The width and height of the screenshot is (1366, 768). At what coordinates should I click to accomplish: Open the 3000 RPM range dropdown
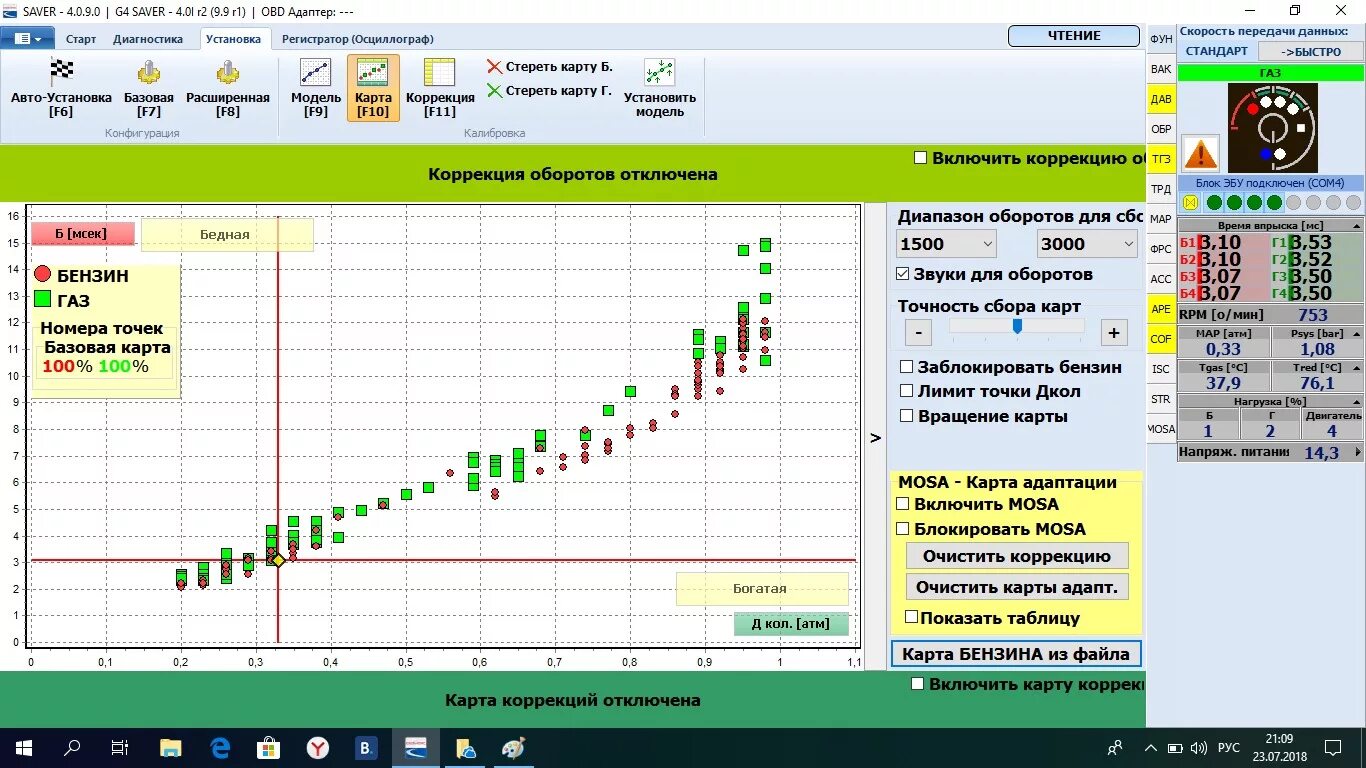[x=1088, y=244]
